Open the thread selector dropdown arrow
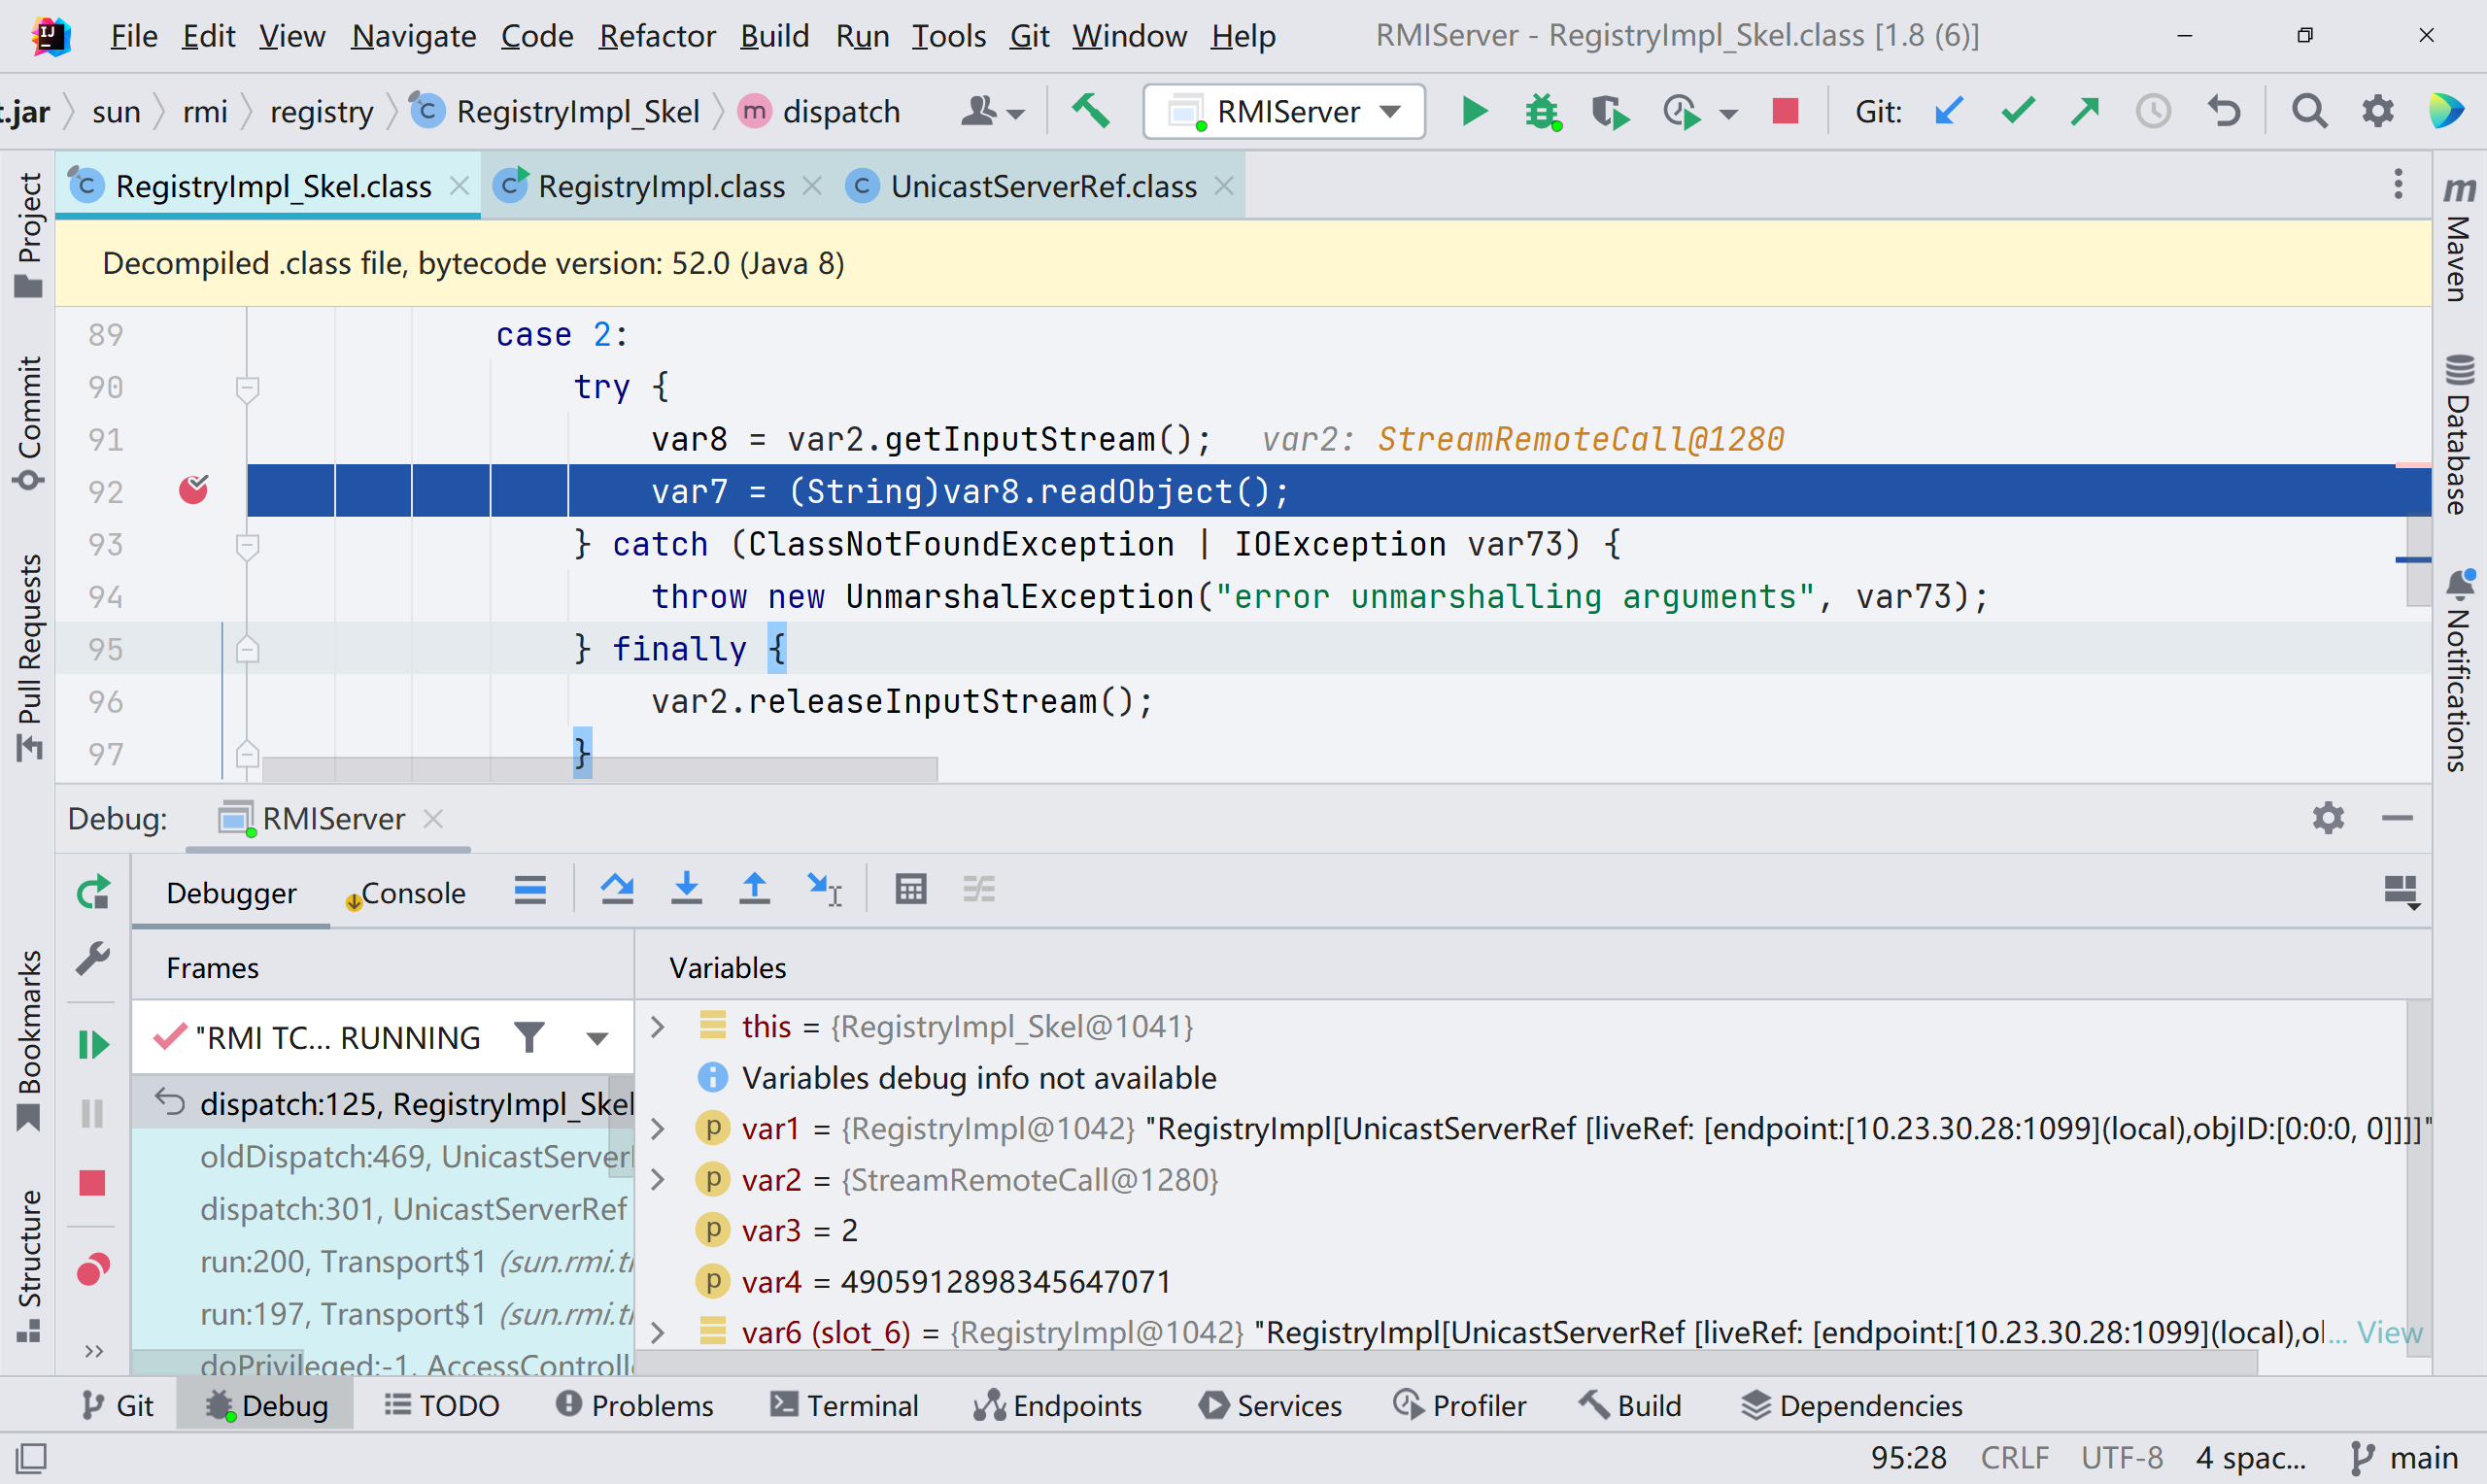This screenshot has height=1484, width=2487. [x=597, y=1038]
